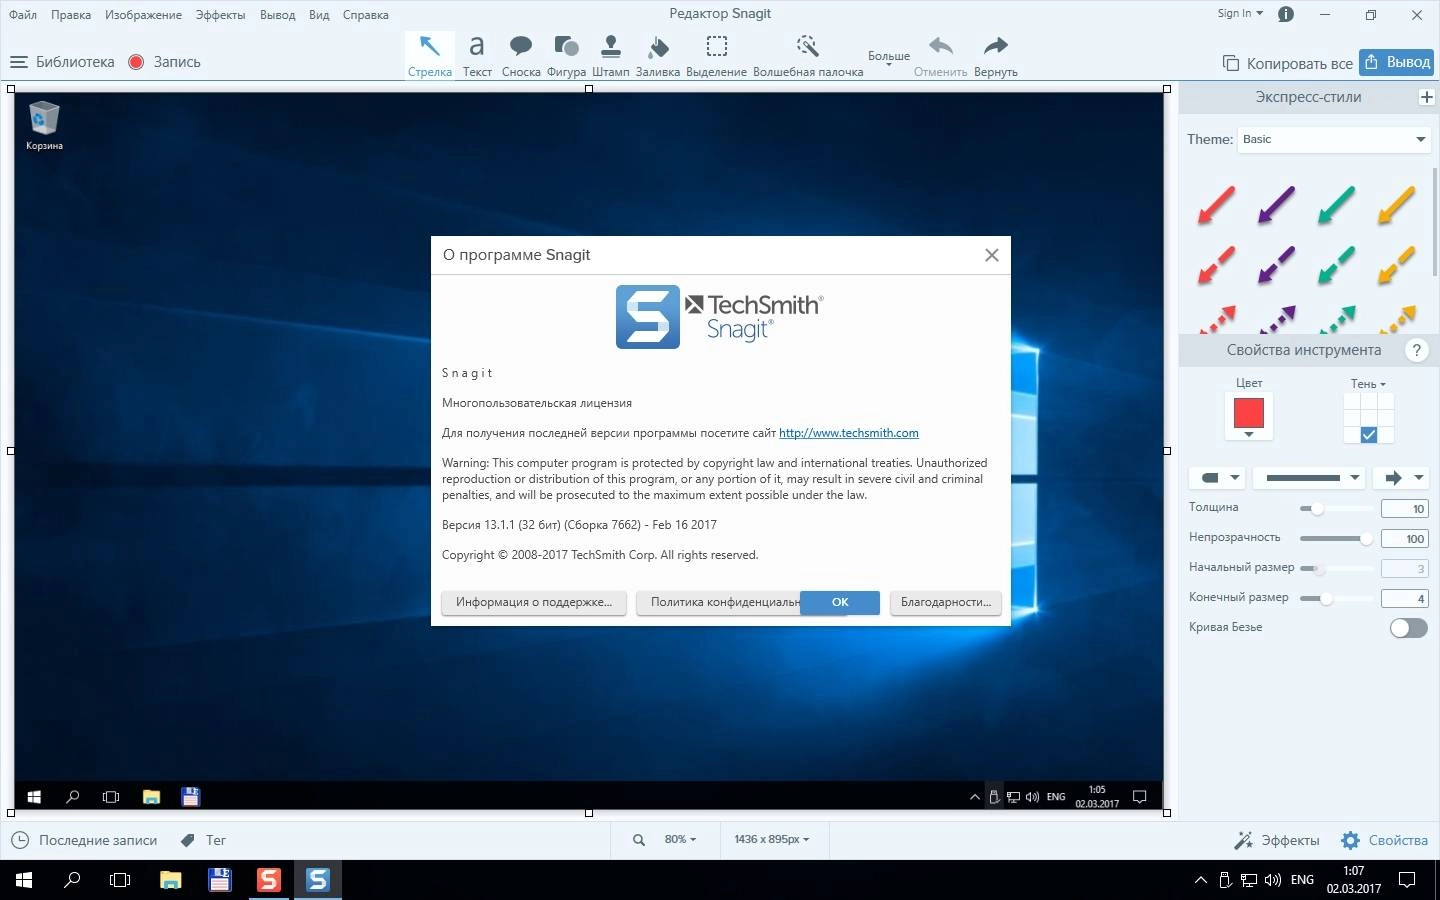Open the Библиотека library
1440x900 pixels.
coord(62,62)
